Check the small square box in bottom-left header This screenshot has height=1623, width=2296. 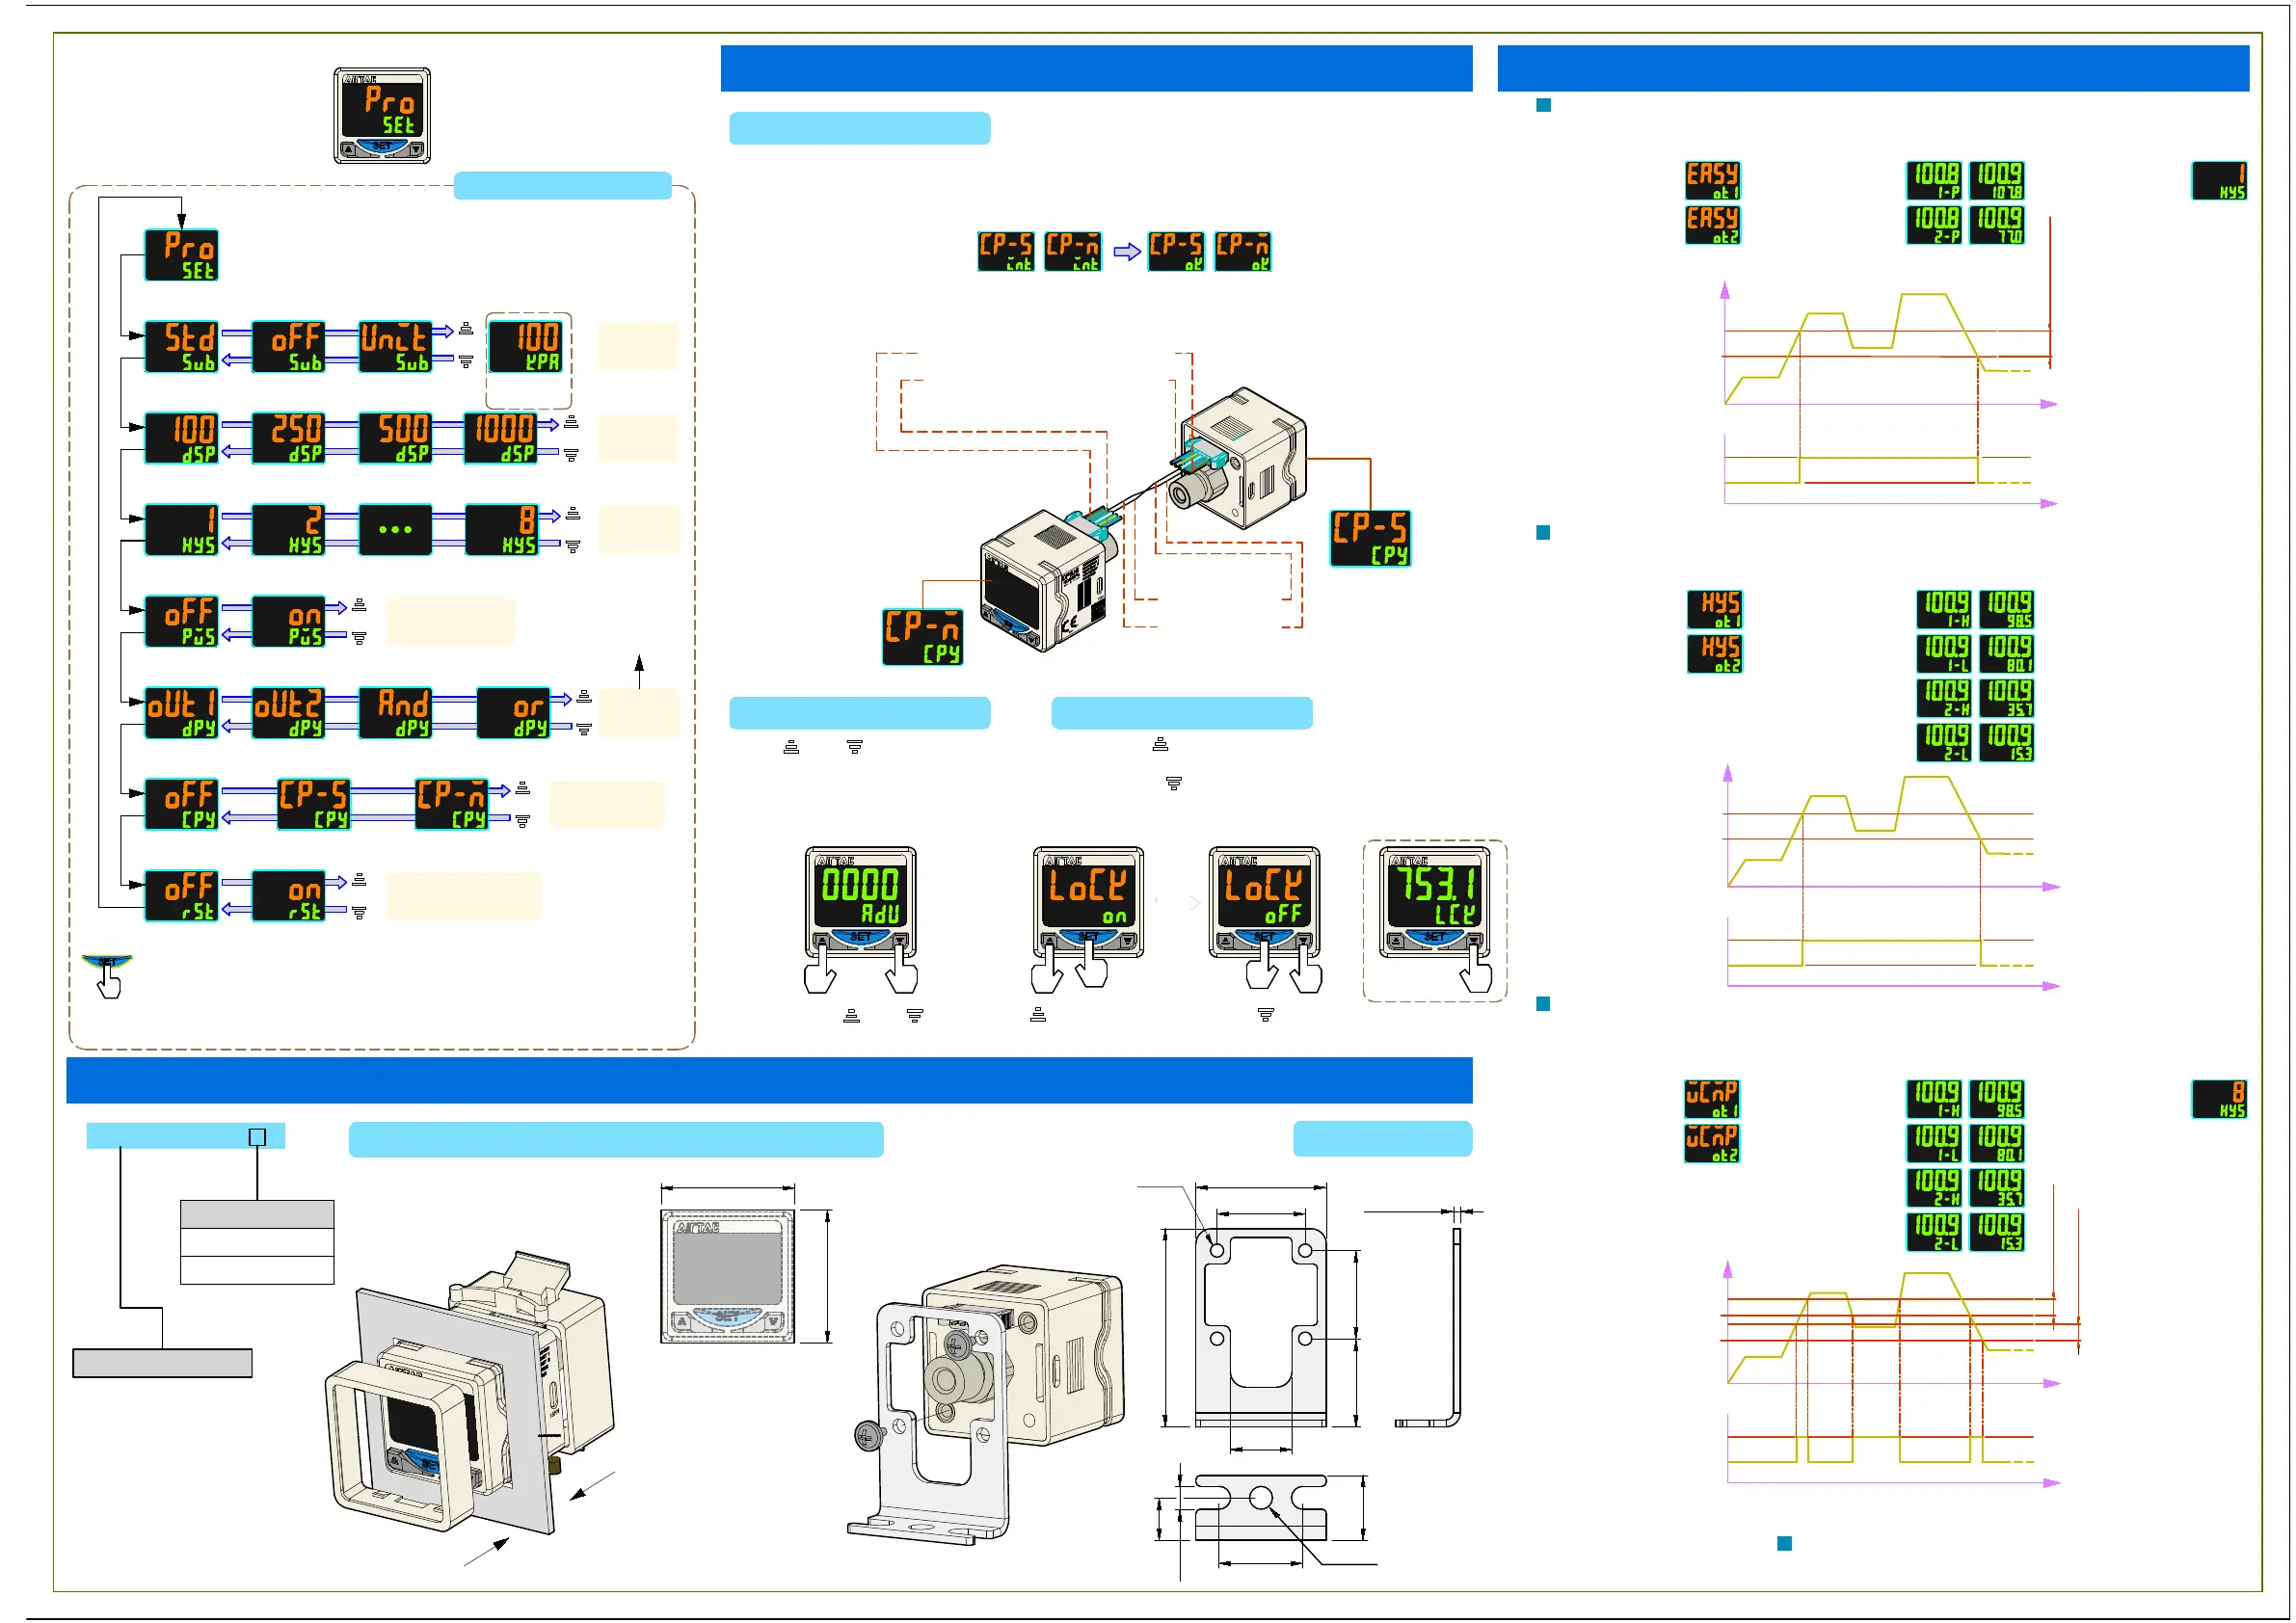pyautogui.click(x=257, y=1137)
